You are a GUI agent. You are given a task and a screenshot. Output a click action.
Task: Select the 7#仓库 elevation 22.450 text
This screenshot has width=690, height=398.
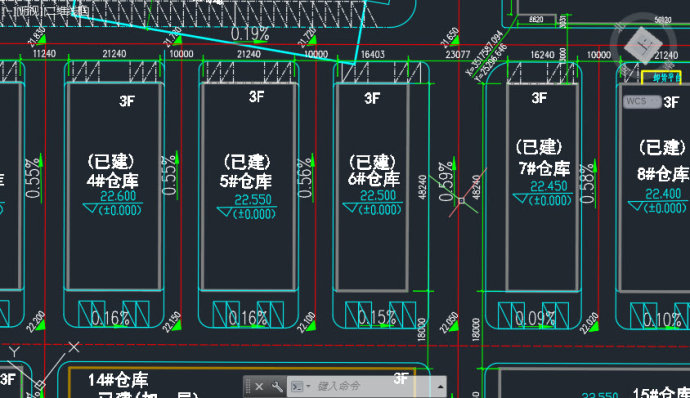(x=548, y=187)
